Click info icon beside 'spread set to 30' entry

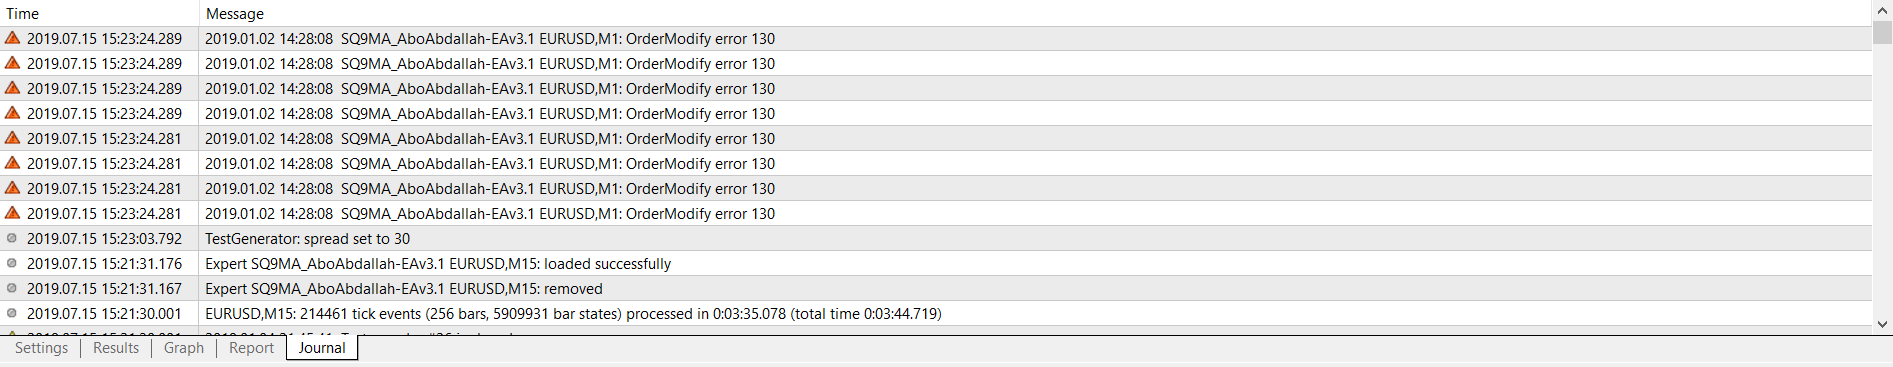(12, 238)
